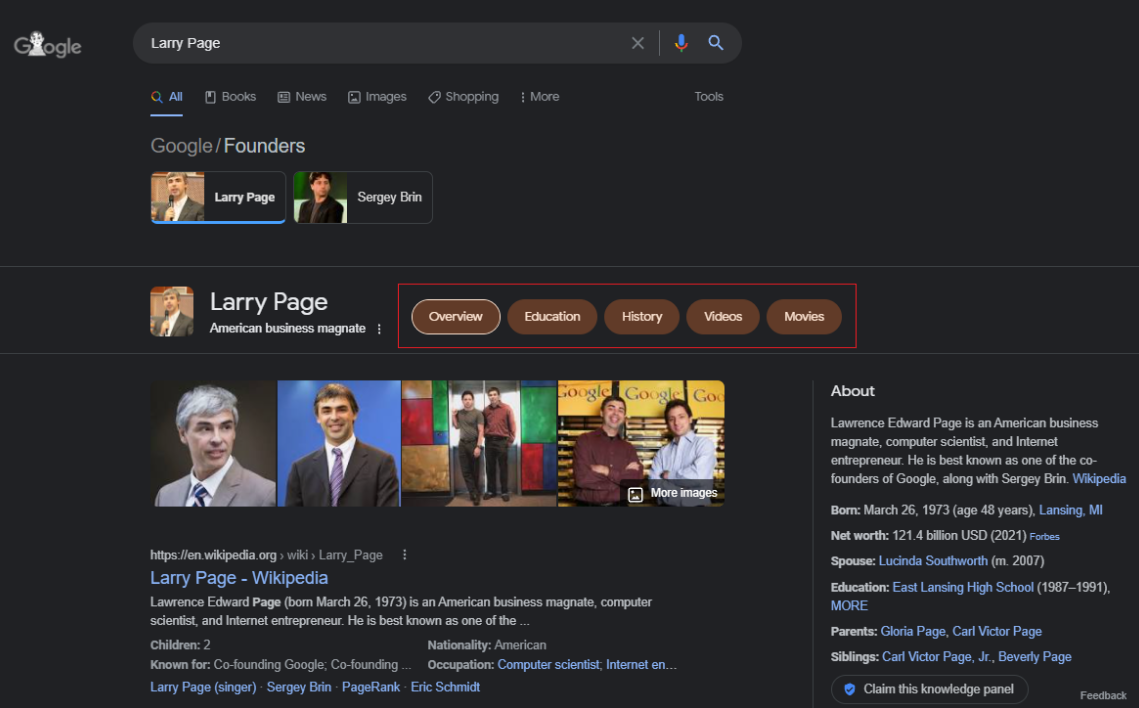Click 'Children: 2' text
This screenshot has height=708, width=1139.
(180, 645)
